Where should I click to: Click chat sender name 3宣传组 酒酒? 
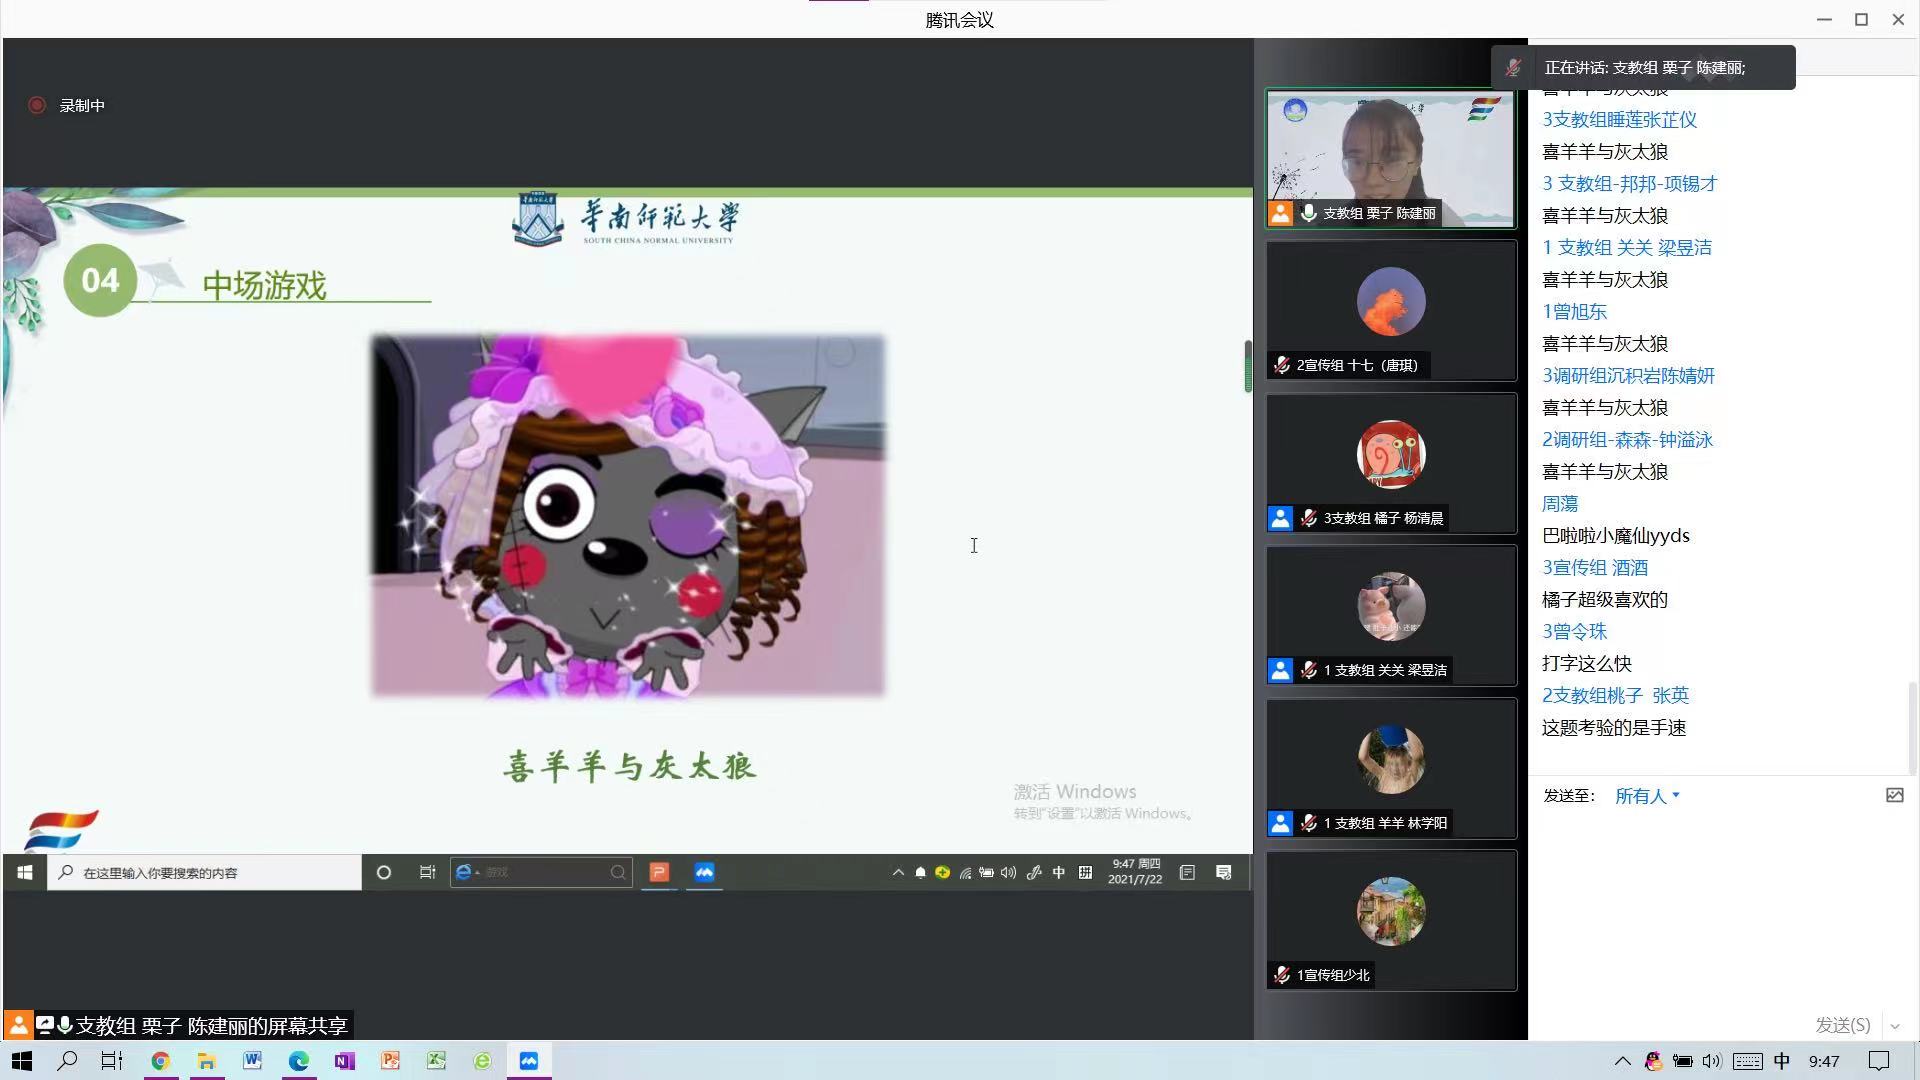[1594, 567]
